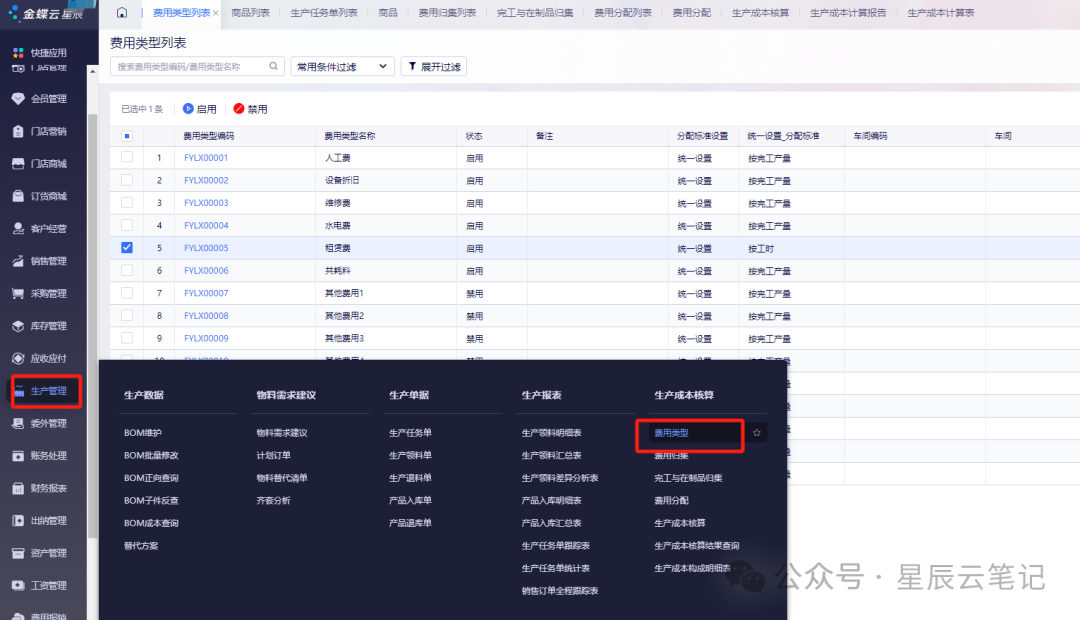Close the 费用类型列表 tab
Image resolution: width=1080 pixels, height=620 pixels.
[216, 13]
